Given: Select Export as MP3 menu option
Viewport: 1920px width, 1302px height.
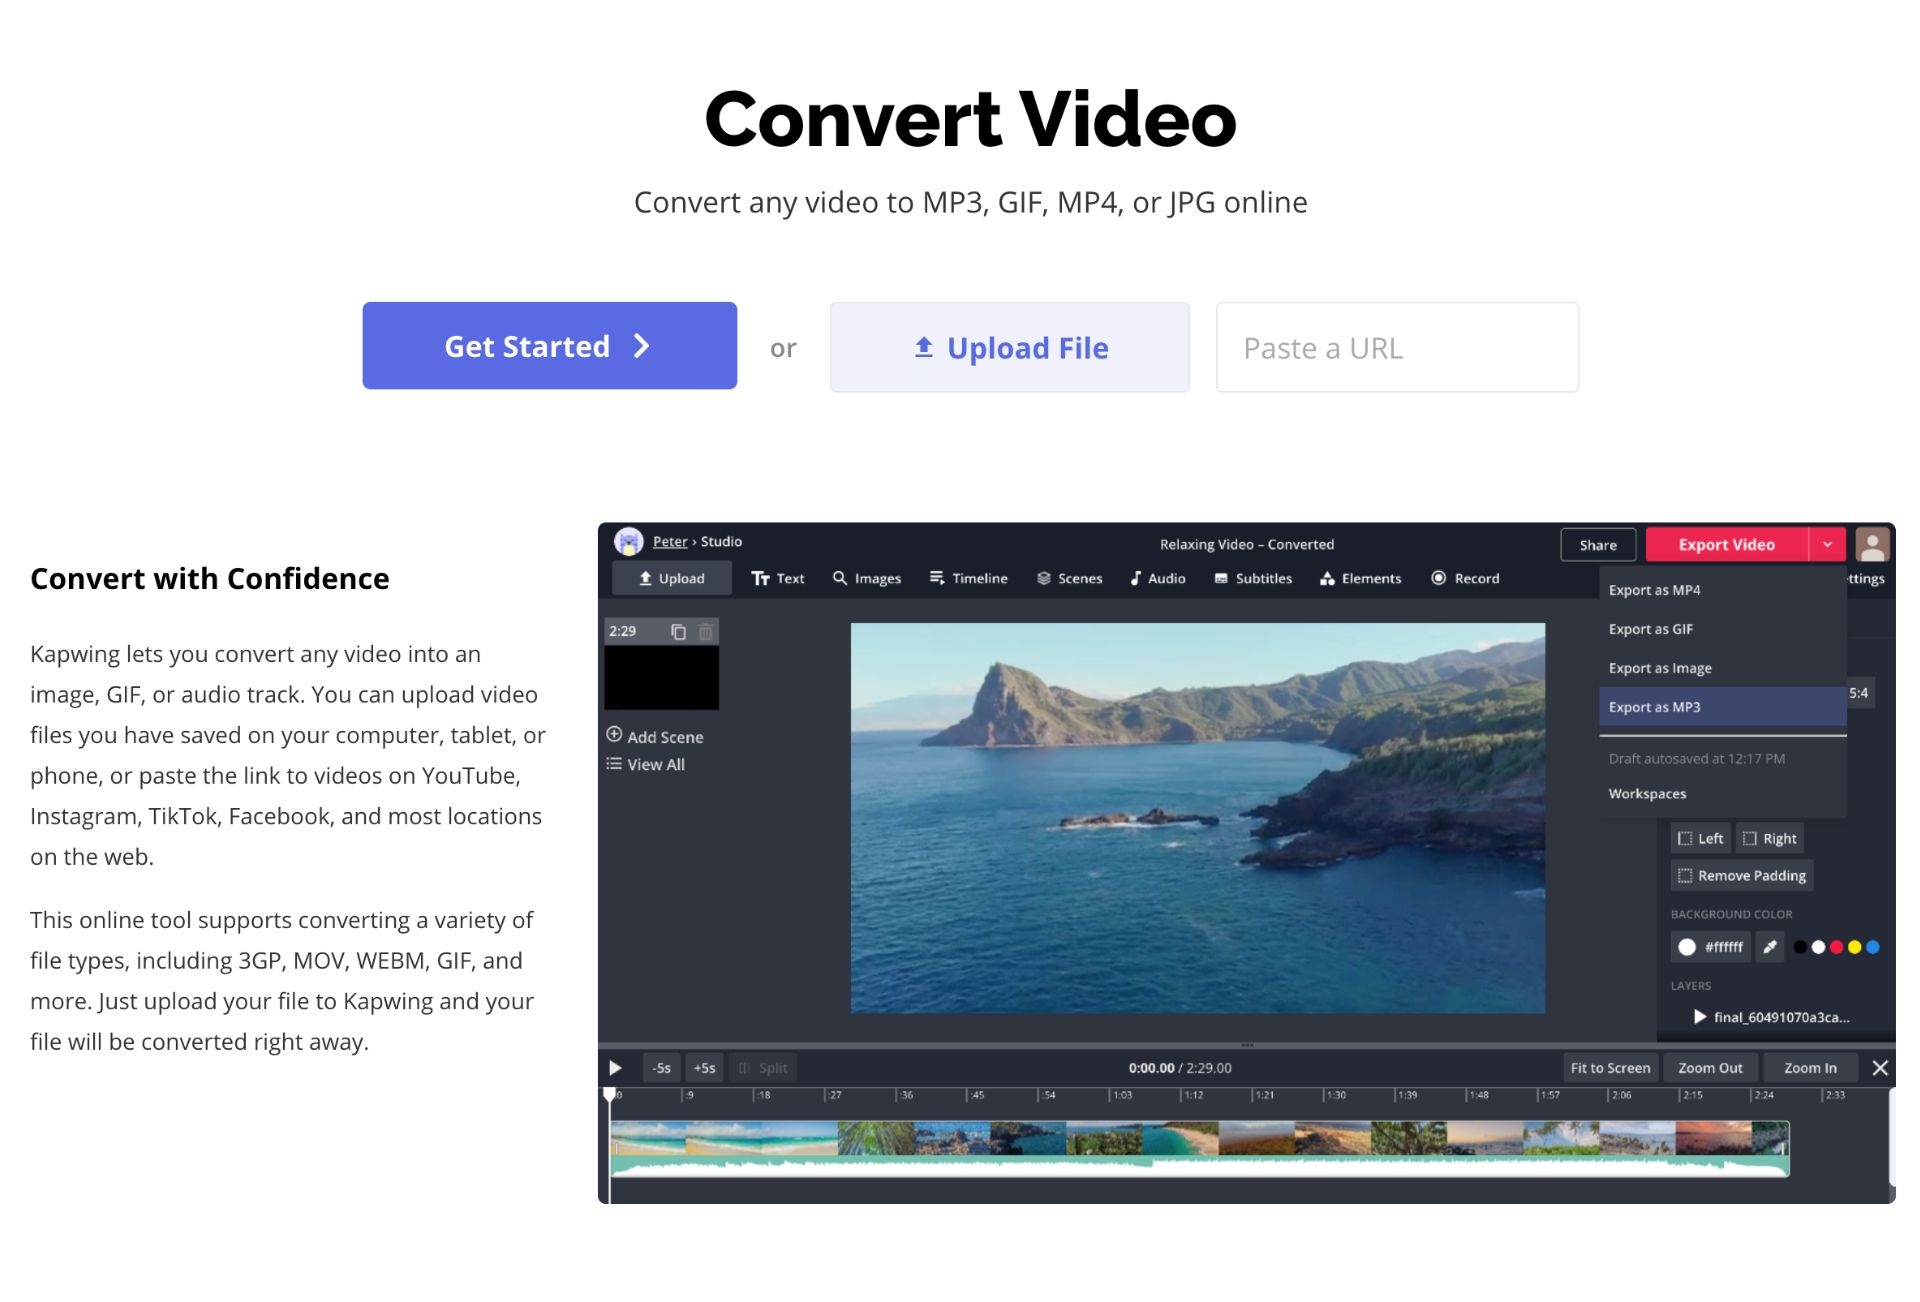Looking at the screenshot, I should [1654, 707].
